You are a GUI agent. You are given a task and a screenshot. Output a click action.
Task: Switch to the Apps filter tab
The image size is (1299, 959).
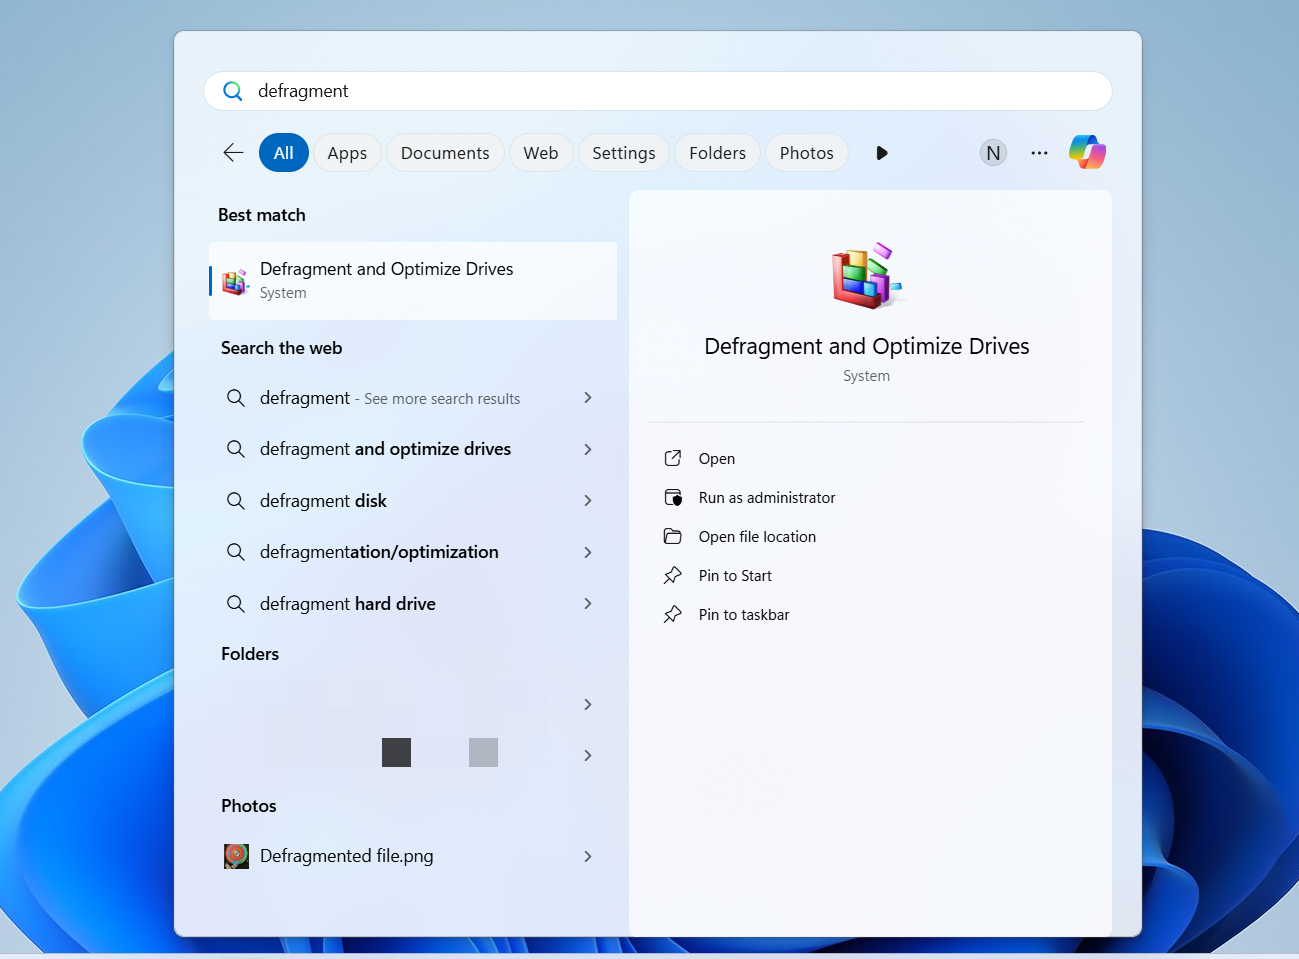(x=347, y=152)
